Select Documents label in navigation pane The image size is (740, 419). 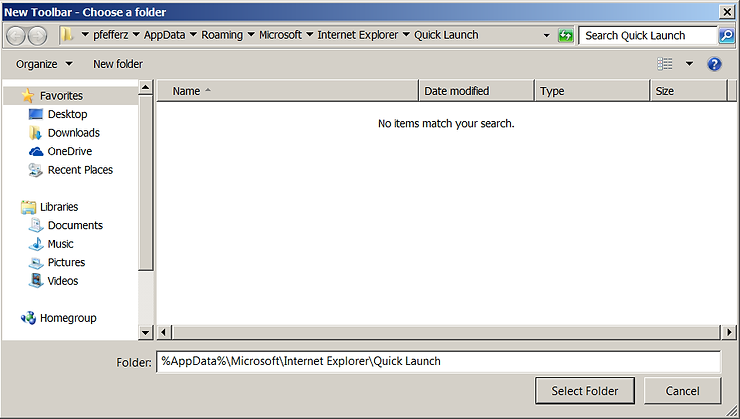pos(75,226)
